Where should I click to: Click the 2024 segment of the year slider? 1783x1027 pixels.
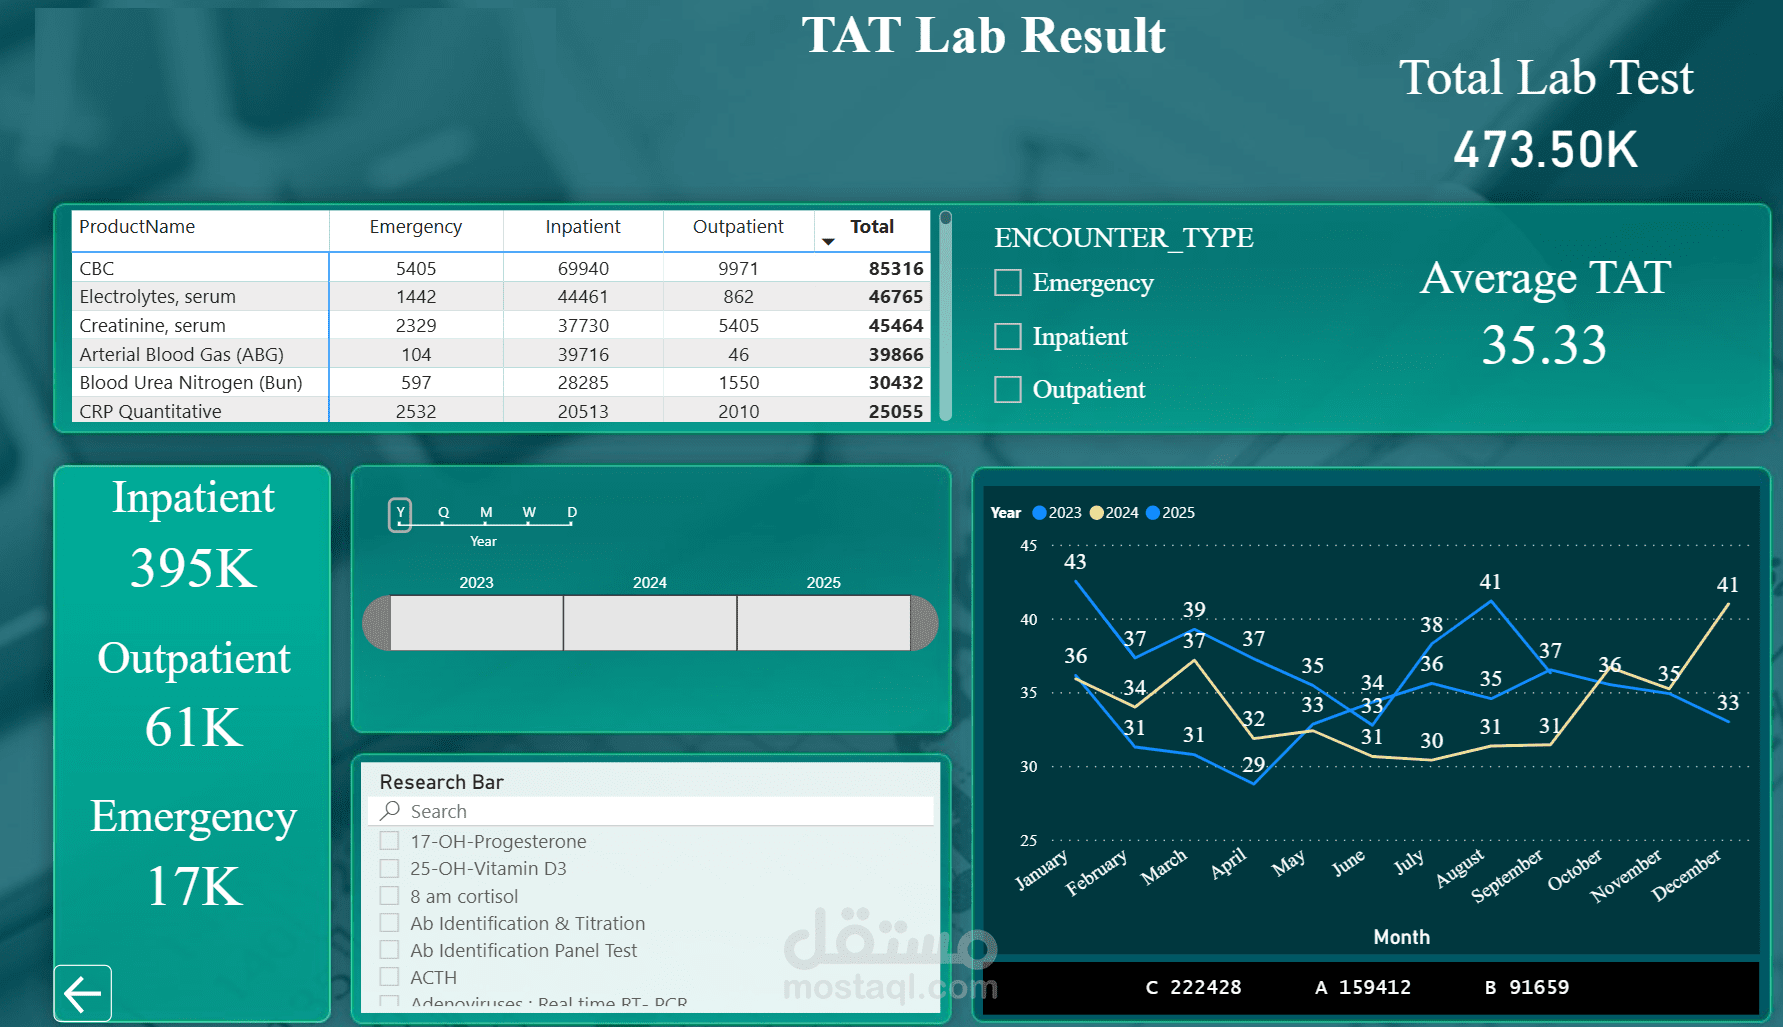pyautogui.click(x=650, y=622)
